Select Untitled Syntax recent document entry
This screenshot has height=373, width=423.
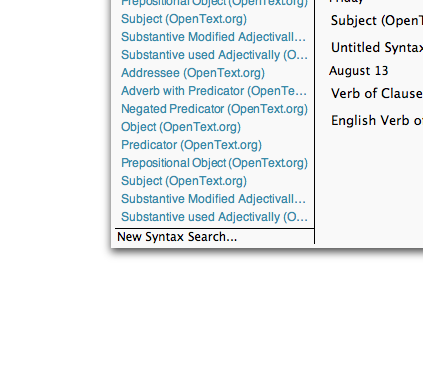click(x=377, y=48)
